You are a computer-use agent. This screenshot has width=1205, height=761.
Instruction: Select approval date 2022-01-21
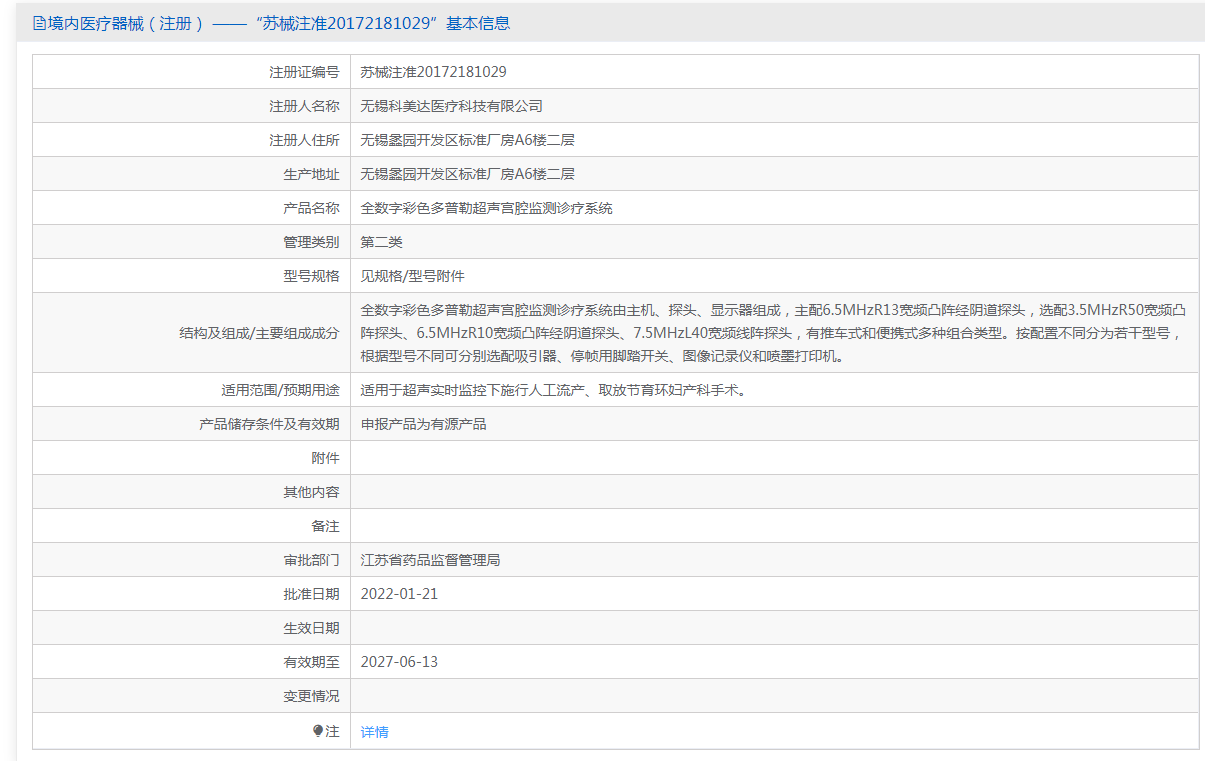399,594
